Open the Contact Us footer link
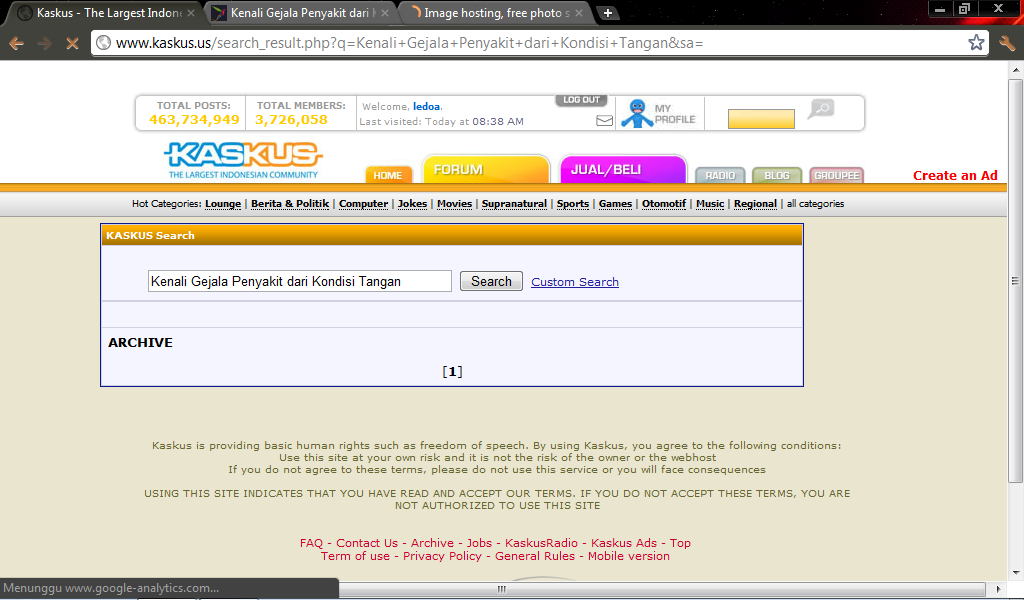Viewport: 1024px width, 600px height. (x=367, y=543)
